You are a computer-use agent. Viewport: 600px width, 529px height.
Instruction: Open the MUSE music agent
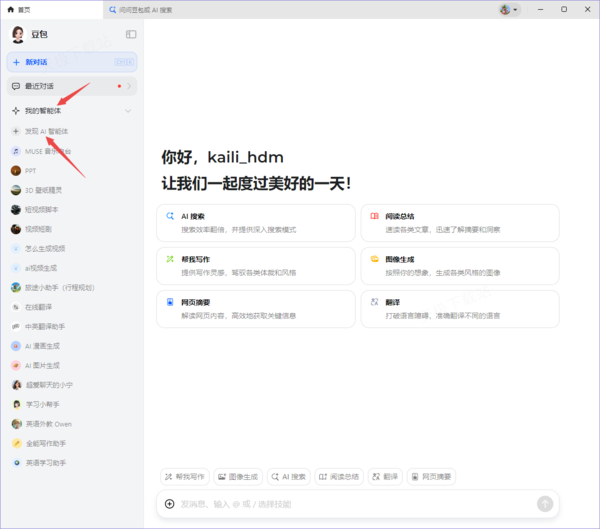point(46,150)
